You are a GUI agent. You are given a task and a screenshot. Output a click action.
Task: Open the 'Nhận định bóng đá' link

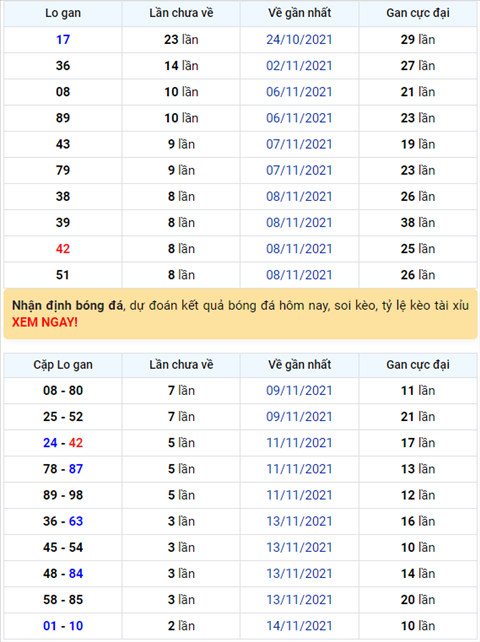(68, 305)
